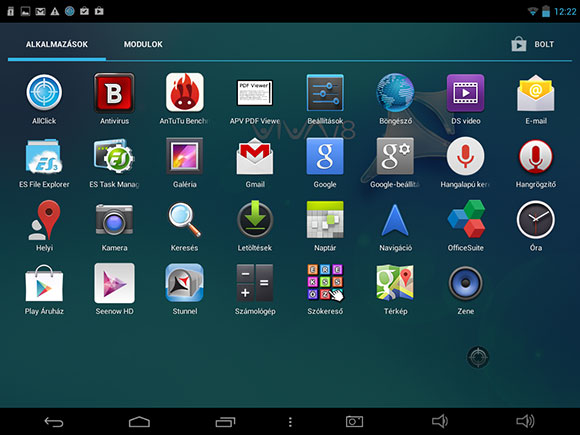Image resolution: width=580 pixels, height=435 pixels.
Task: Open the Galéria app
Action: pos(185,156)
